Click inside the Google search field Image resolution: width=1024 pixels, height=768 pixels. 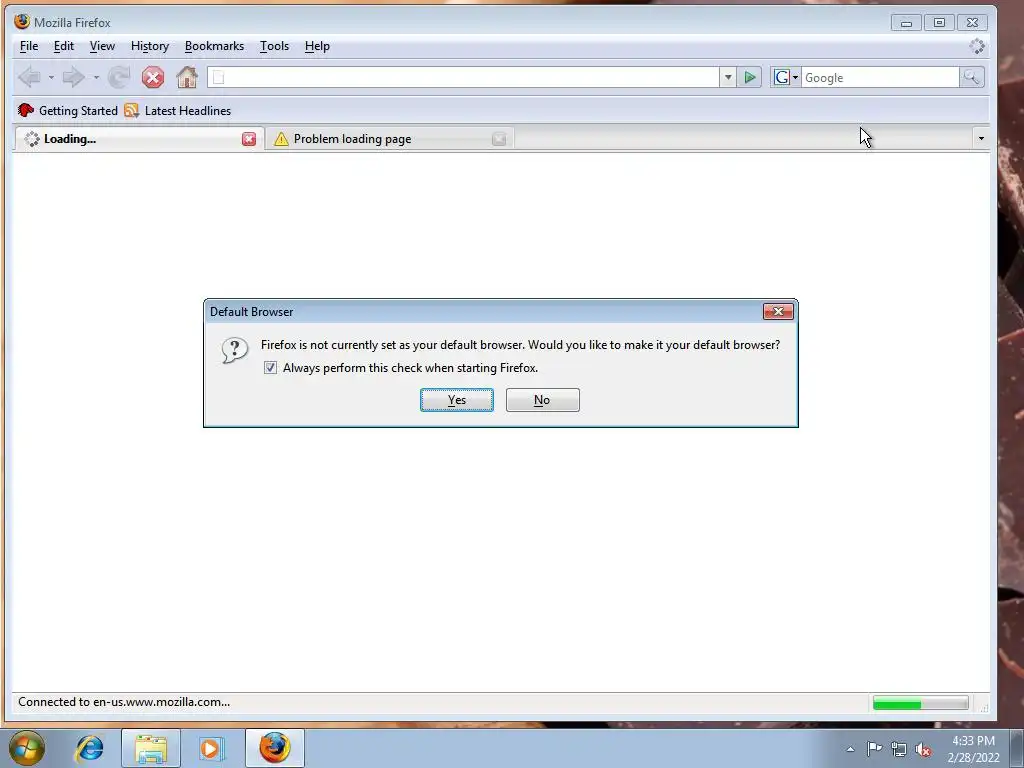880,78
